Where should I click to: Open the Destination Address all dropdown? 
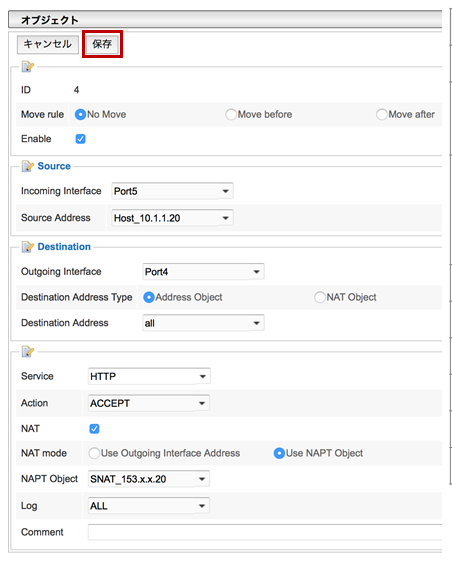click(x=203, y=323)
